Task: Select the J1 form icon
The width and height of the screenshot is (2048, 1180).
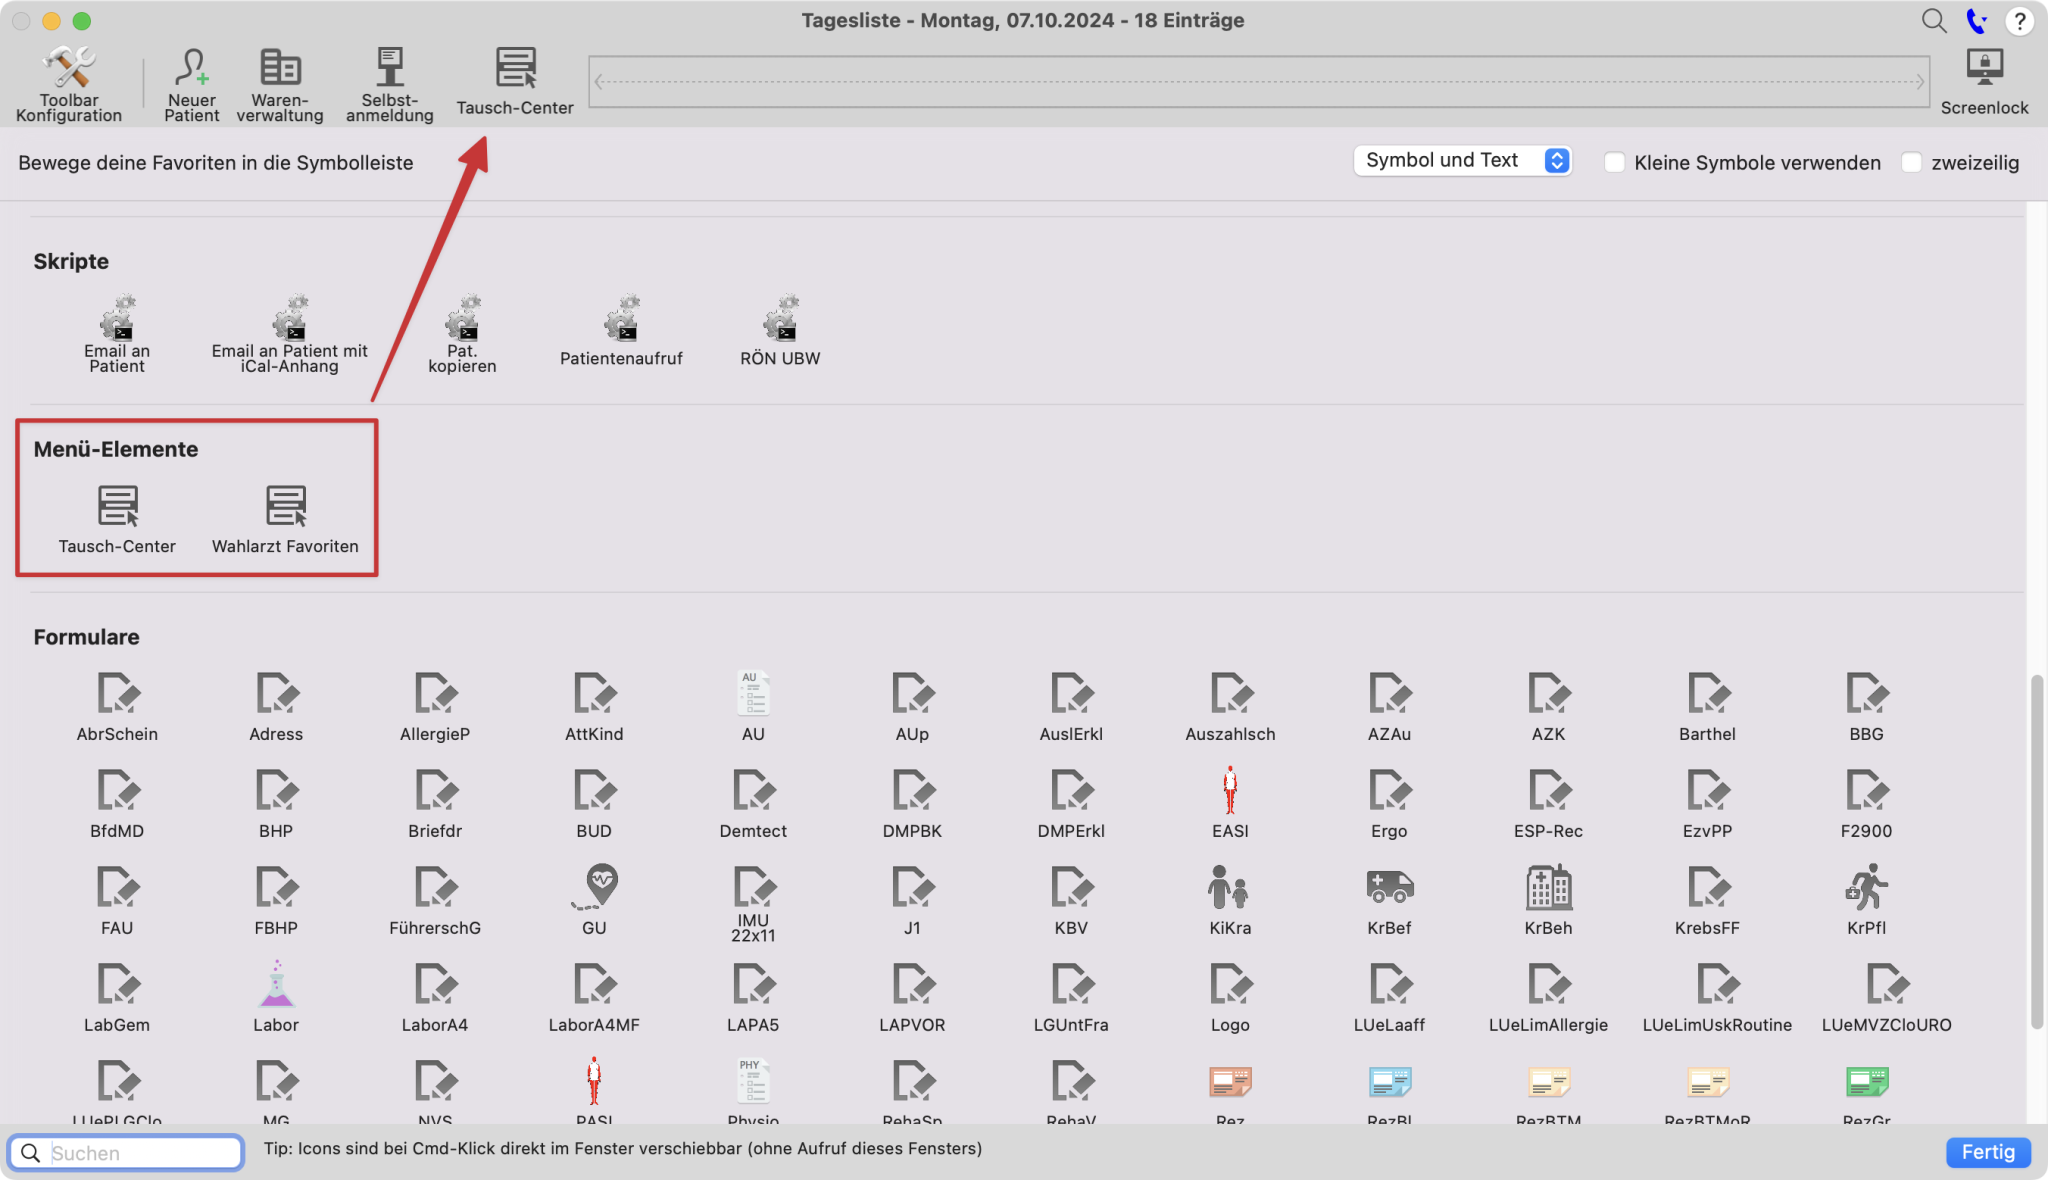Action: coord(912,900)
